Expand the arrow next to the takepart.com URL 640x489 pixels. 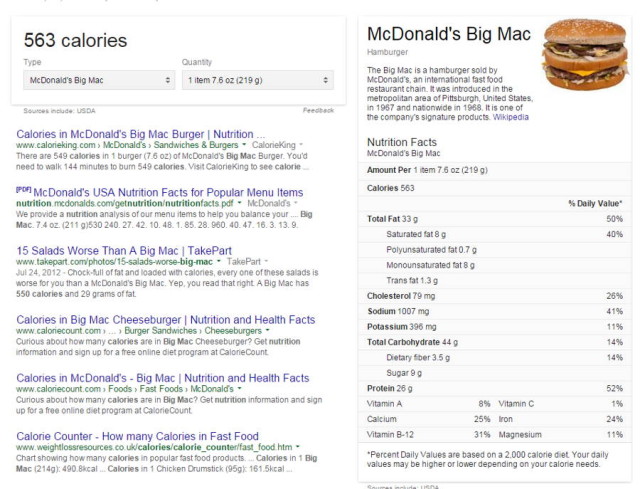218,261
